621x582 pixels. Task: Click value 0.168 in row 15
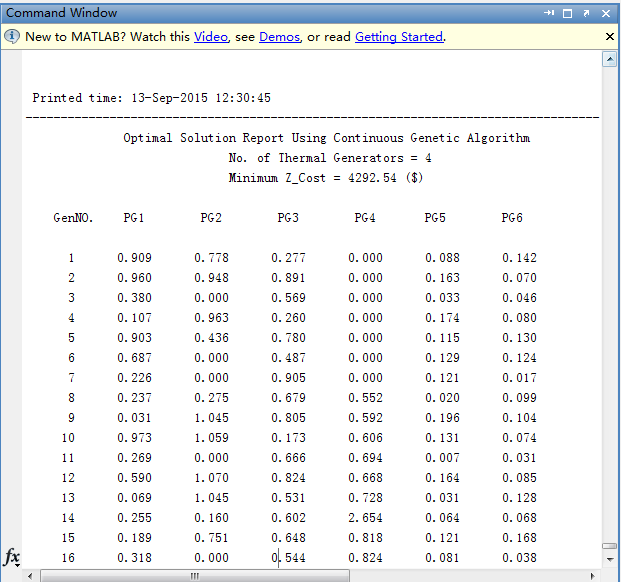pyautogui.click(x=519, y=538)
